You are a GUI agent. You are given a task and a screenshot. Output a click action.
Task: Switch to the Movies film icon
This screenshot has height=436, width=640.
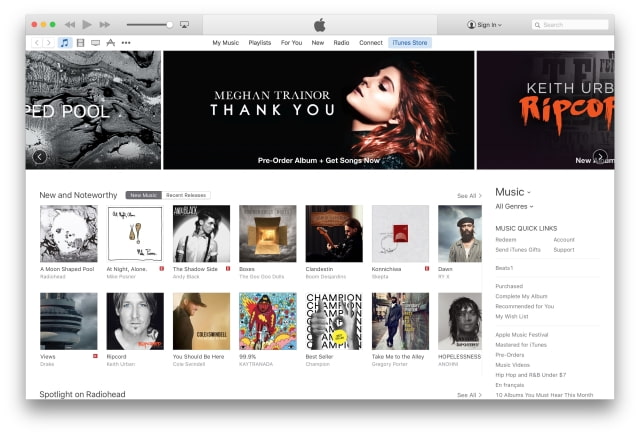tap(80, 42)
